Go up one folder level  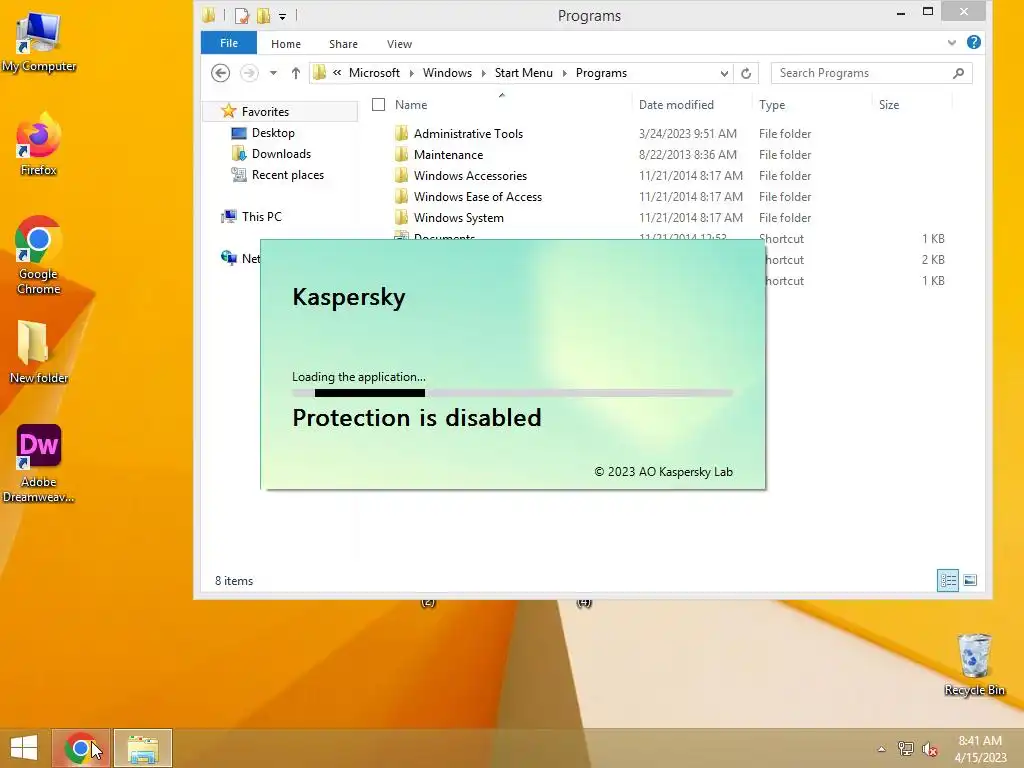pos(296,73)
